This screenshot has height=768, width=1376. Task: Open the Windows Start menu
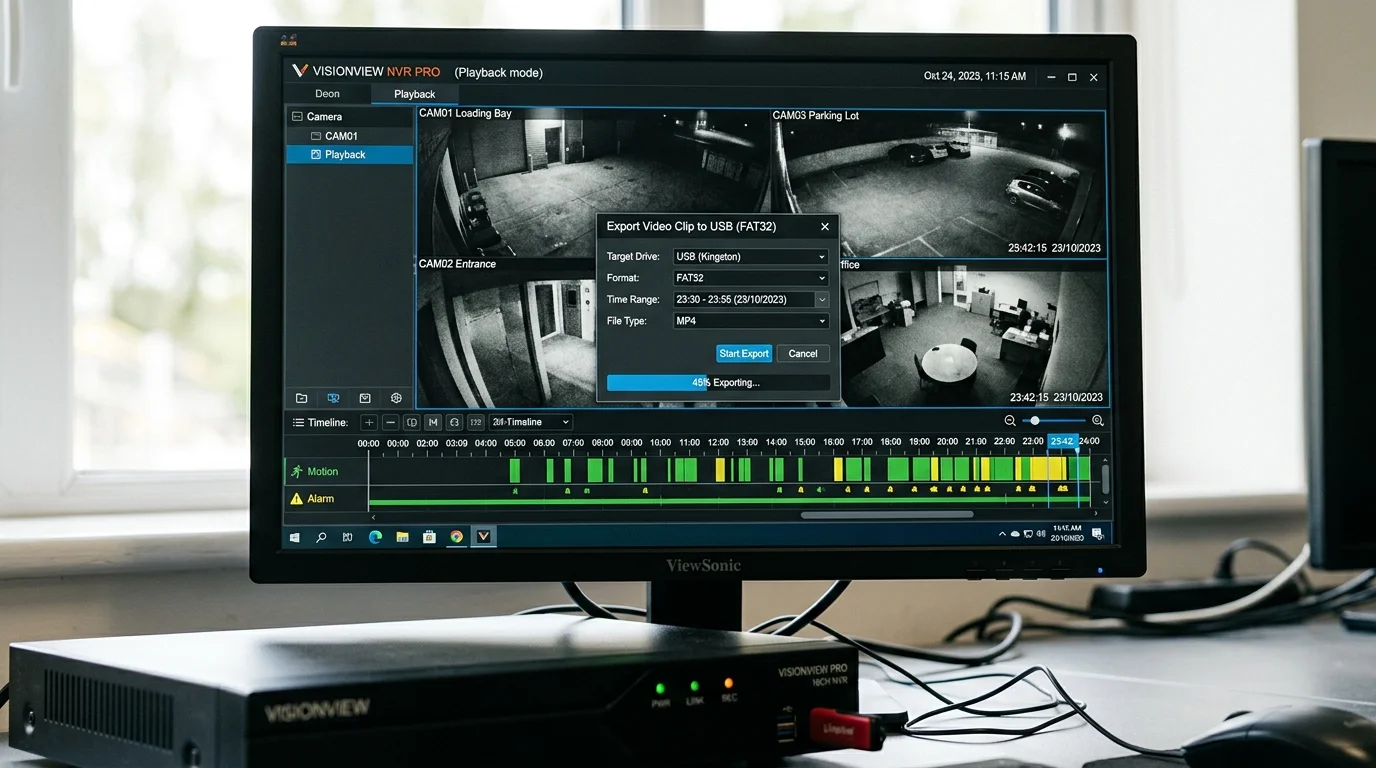(295, 537)
